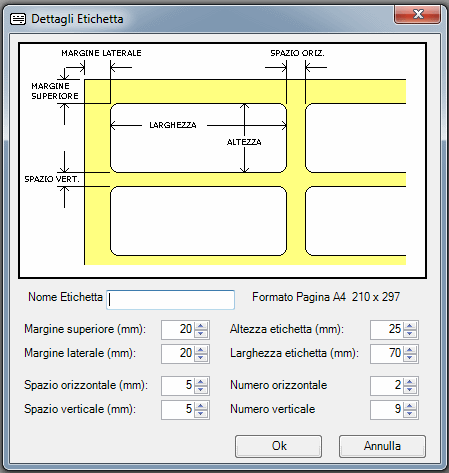
Task: Confirm with the Ok button
Action: 278,446
